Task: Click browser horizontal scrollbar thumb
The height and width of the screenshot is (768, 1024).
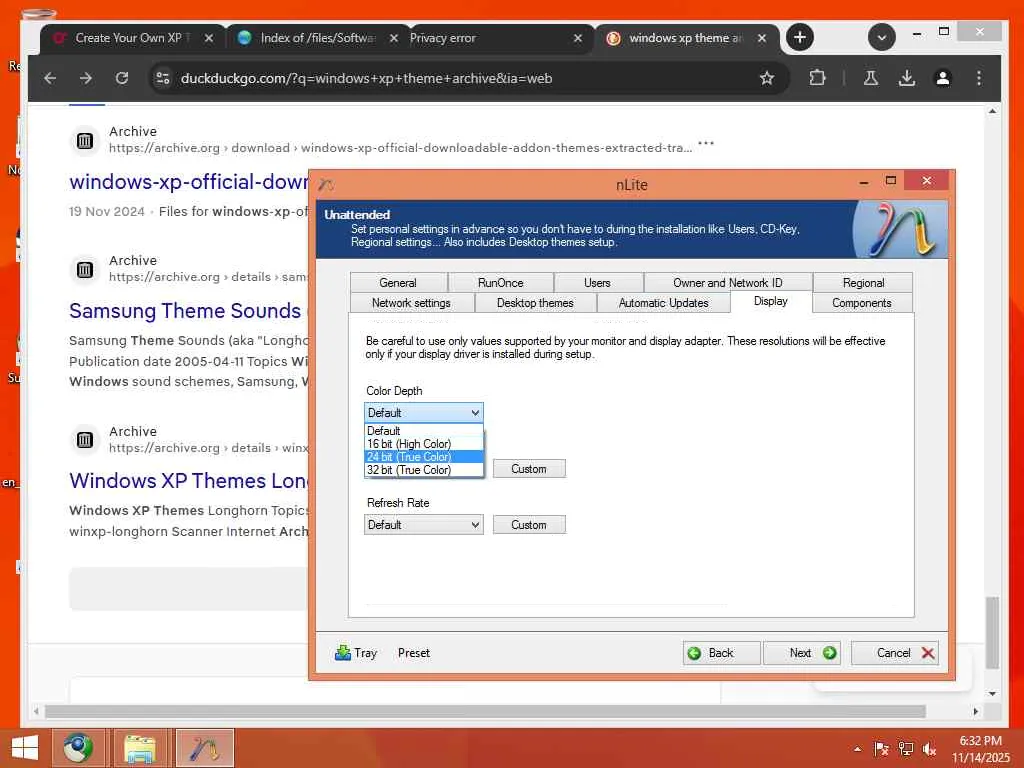Action: [485, 711]
